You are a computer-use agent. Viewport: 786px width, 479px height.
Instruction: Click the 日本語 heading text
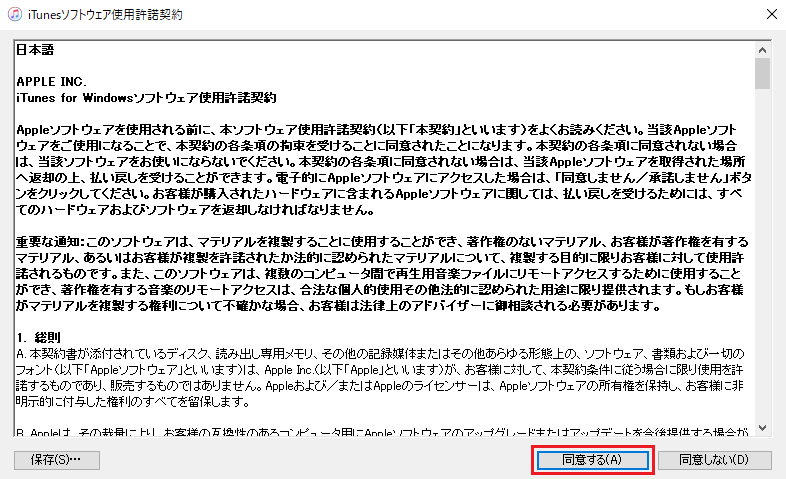tap(35, 50)
